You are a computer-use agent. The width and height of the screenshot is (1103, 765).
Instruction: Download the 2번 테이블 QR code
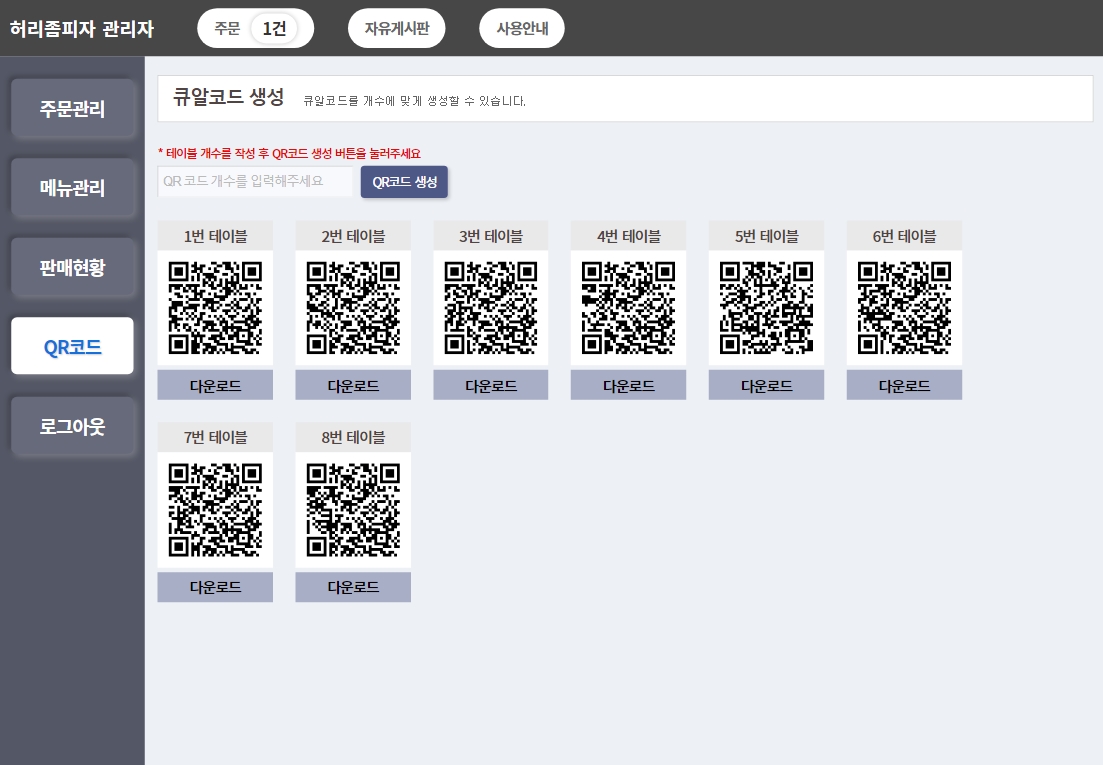pos(352,384)
